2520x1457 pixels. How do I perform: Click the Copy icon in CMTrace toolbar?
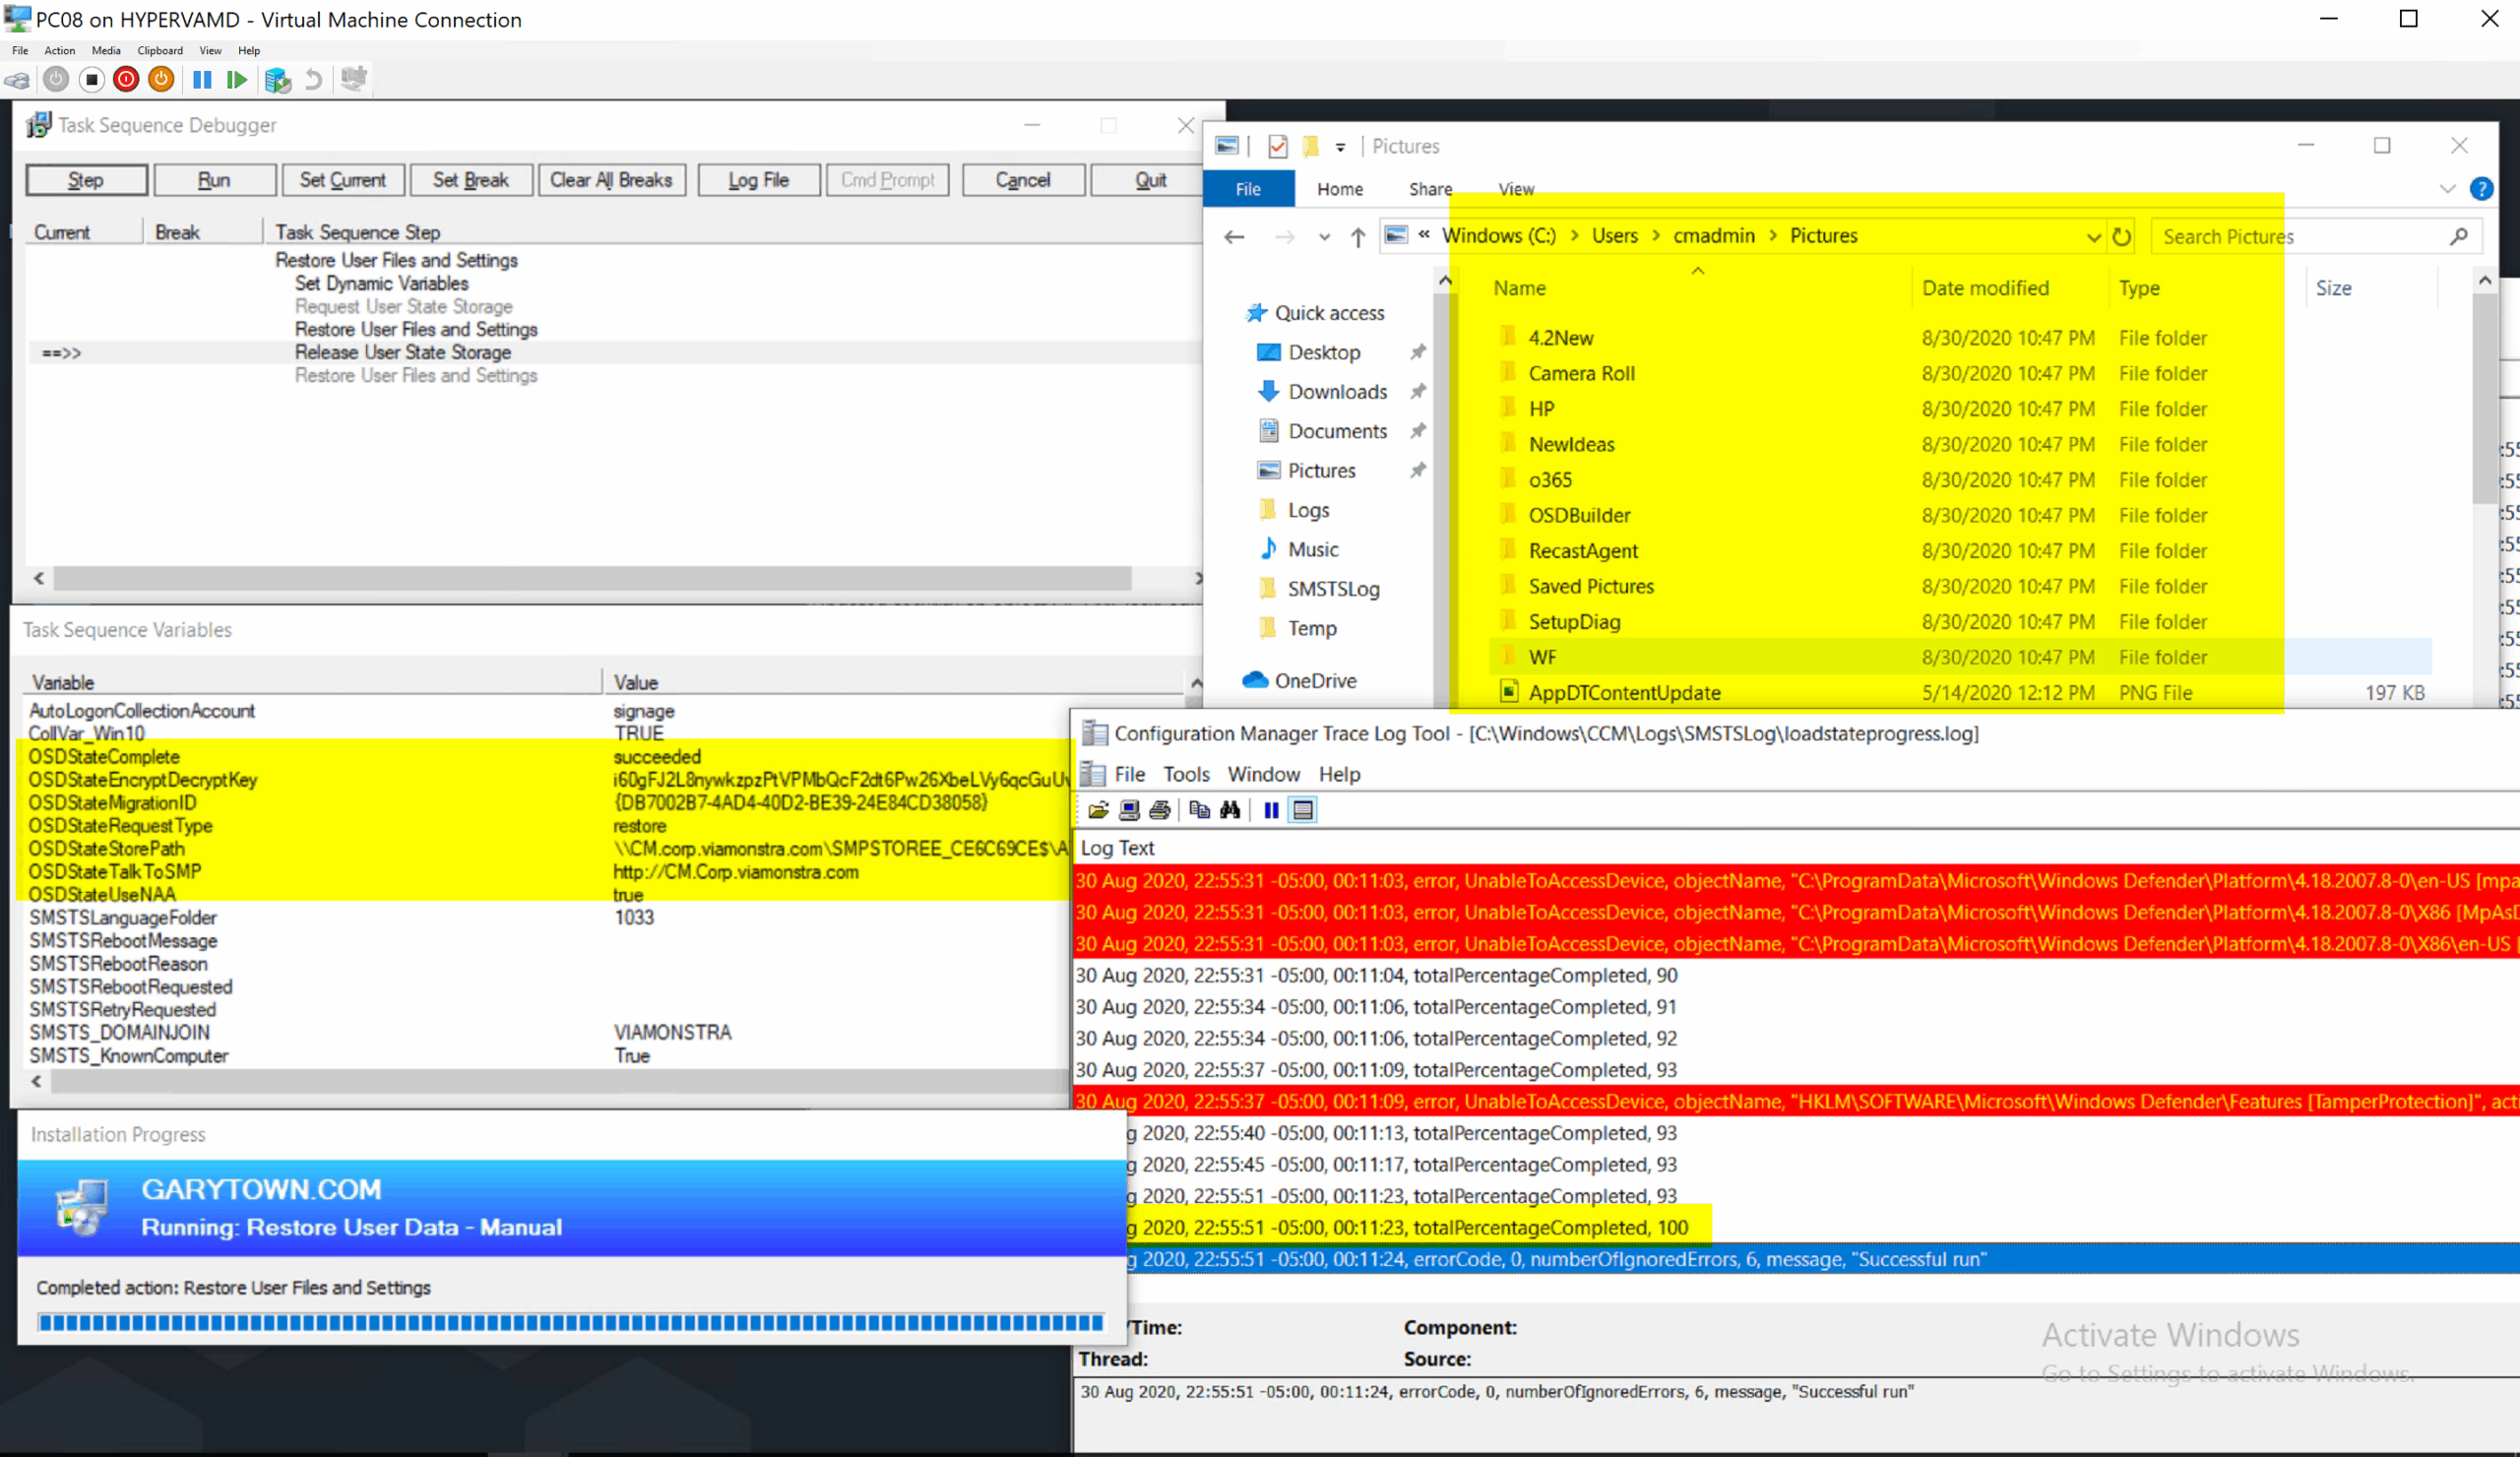pyautogui.click(x=1199, y=810)
